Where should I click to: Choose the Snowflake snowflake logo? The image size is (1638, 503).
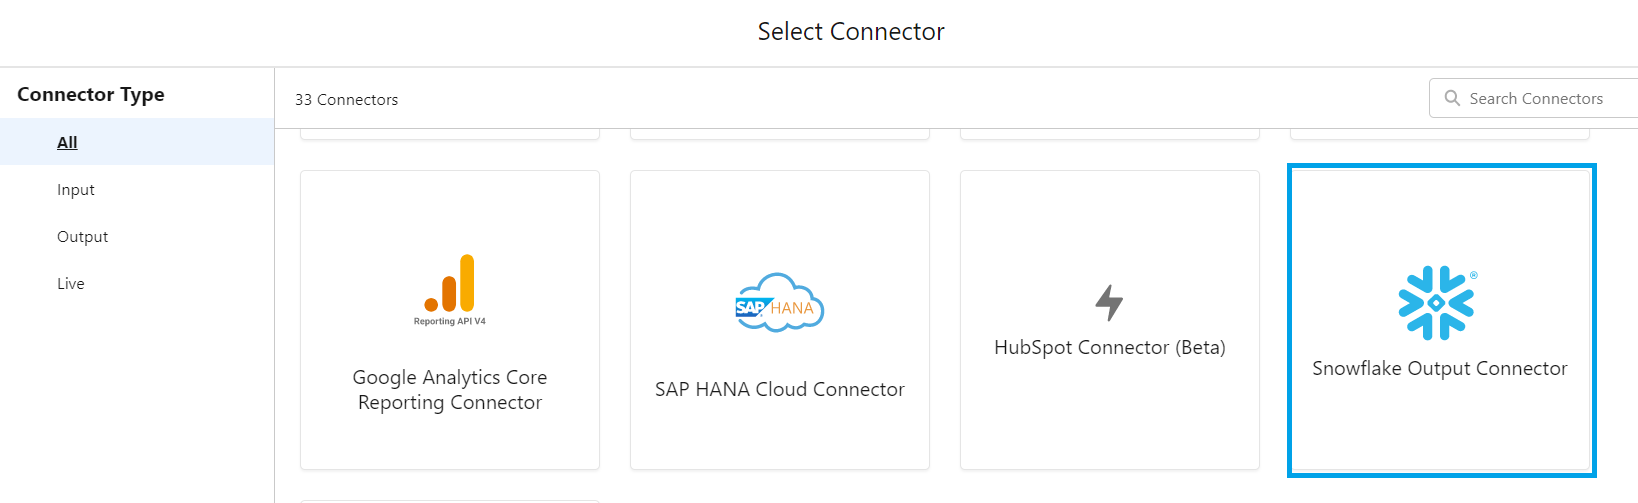1436,302
